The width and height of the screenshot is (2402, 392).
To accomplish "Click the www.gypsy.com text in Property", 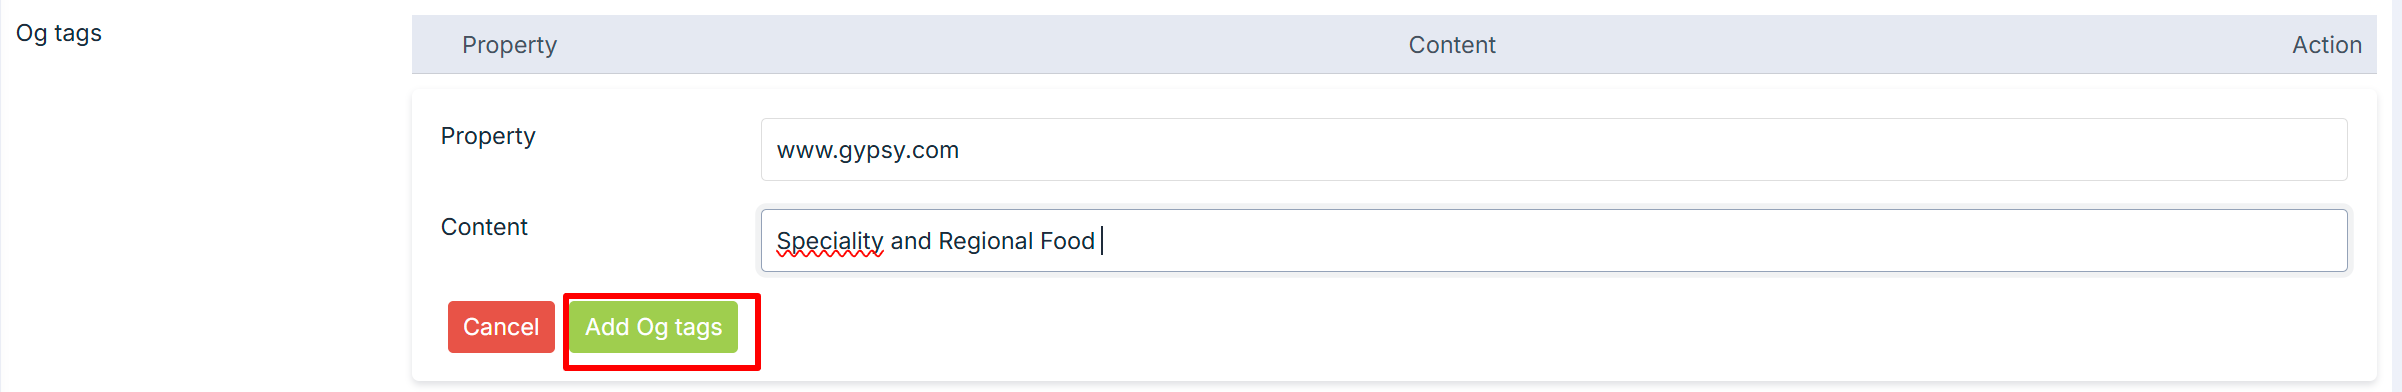I will click(x=868, y=150).
